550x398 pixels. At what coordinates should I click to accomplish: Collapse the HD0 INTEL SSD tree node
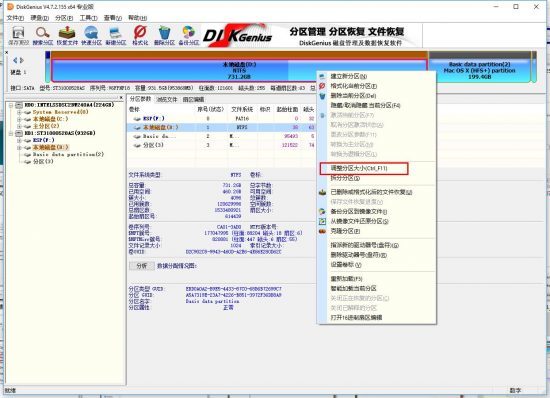pos(11,105)
